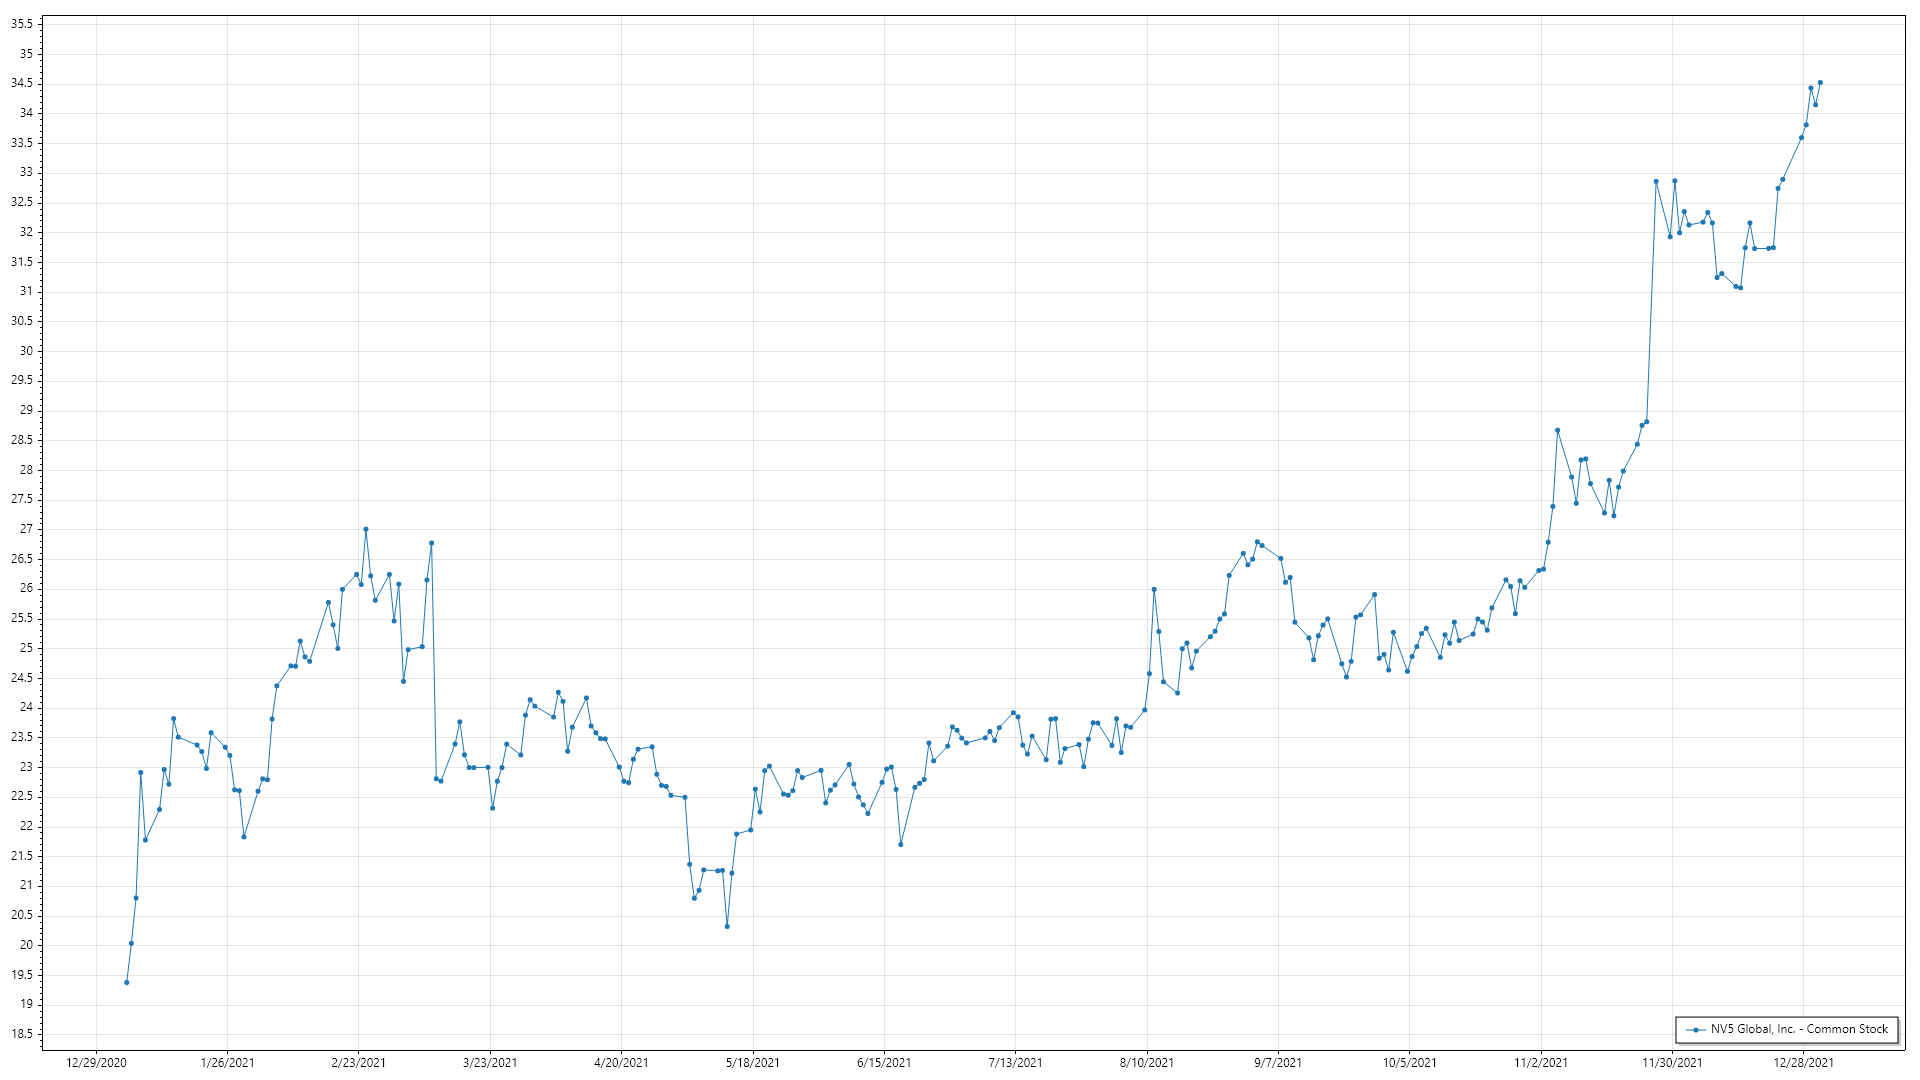Click the 2/23/2021 date axis label

pos(358,1062)
